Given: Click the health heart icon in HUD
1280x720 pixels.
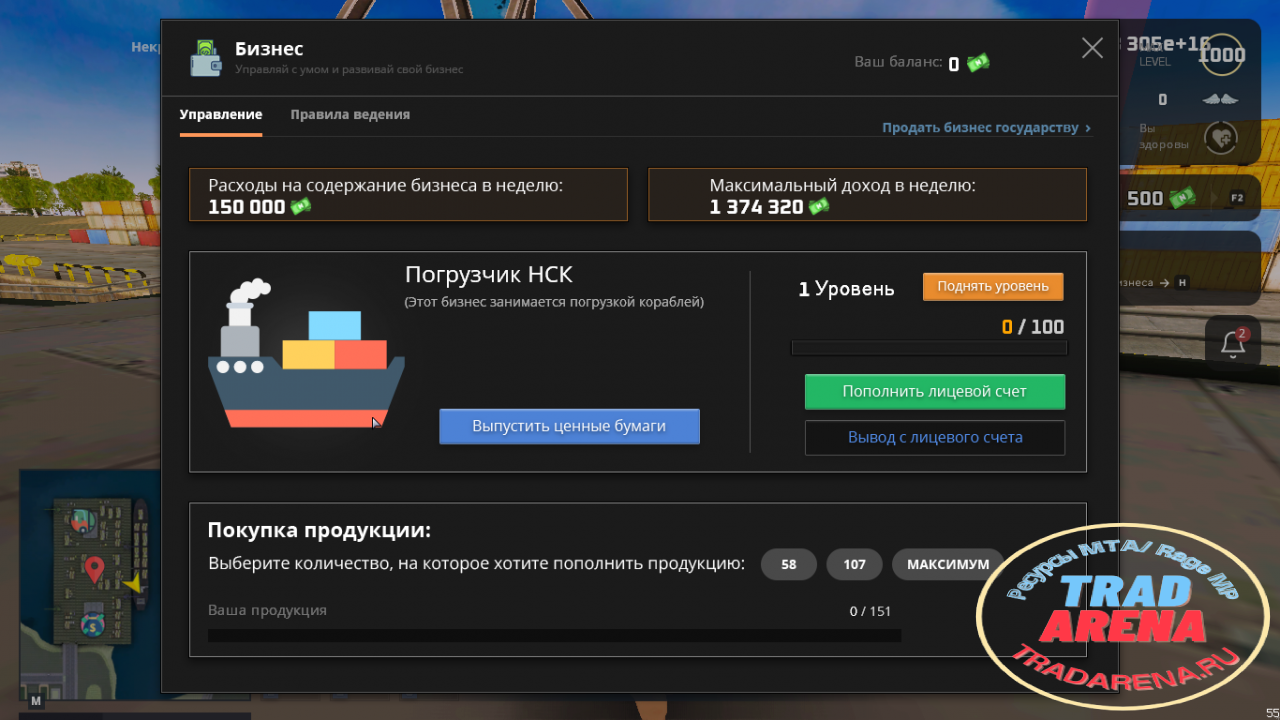Looking at the screenshot, I should 1221,137.
